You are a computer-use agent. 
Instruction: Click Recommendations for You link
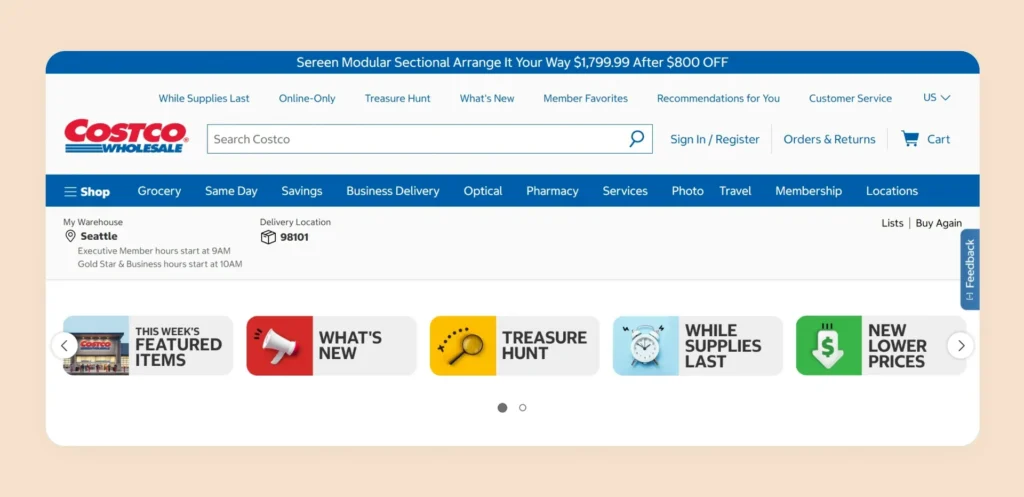(718, 99)
